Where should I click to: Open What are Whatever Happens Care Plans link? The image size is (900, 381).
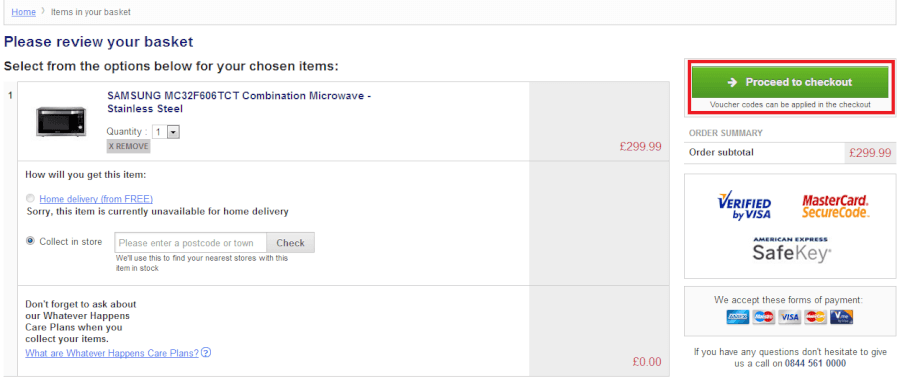coord(112,353)
